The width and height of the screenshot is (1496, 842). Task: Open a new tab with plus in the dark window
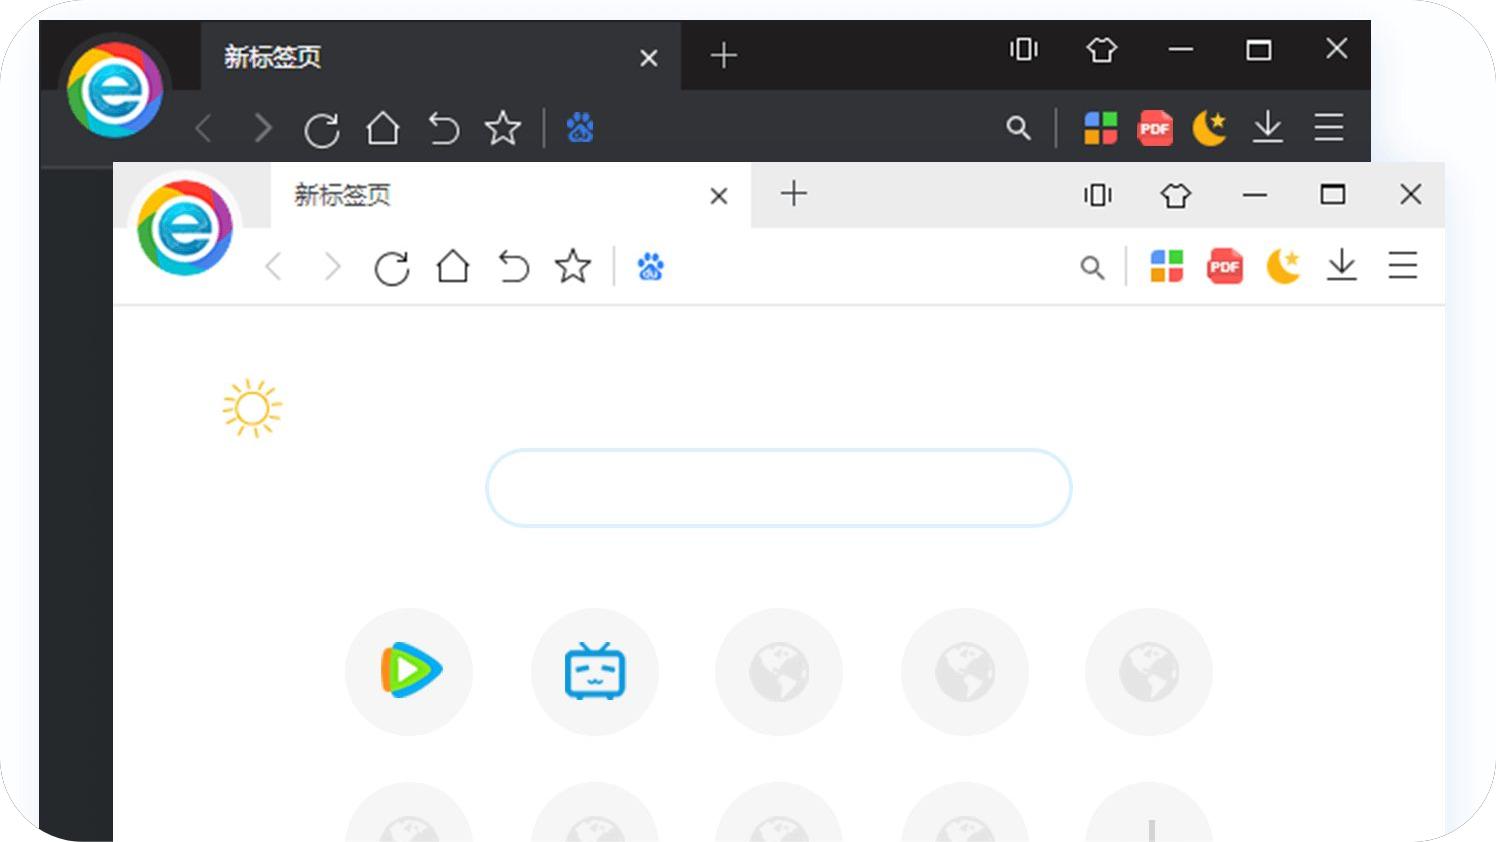[x=724, y=55]
